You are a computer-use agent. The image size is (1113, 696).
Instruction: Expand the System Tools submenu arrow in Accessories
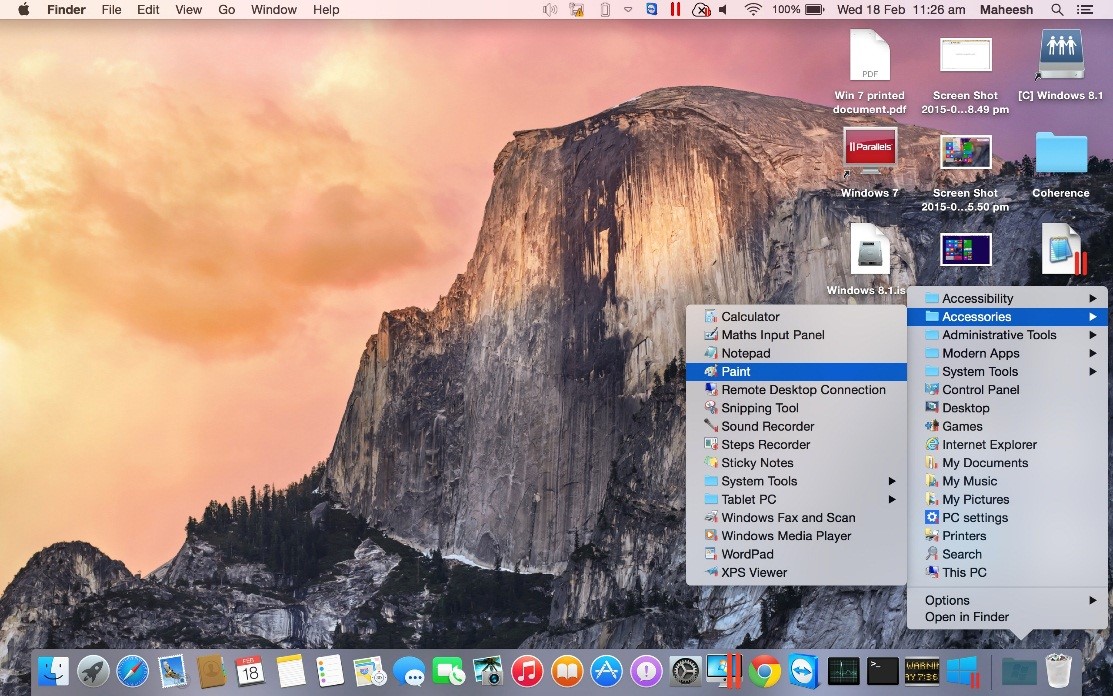click(x=892, y=481)
